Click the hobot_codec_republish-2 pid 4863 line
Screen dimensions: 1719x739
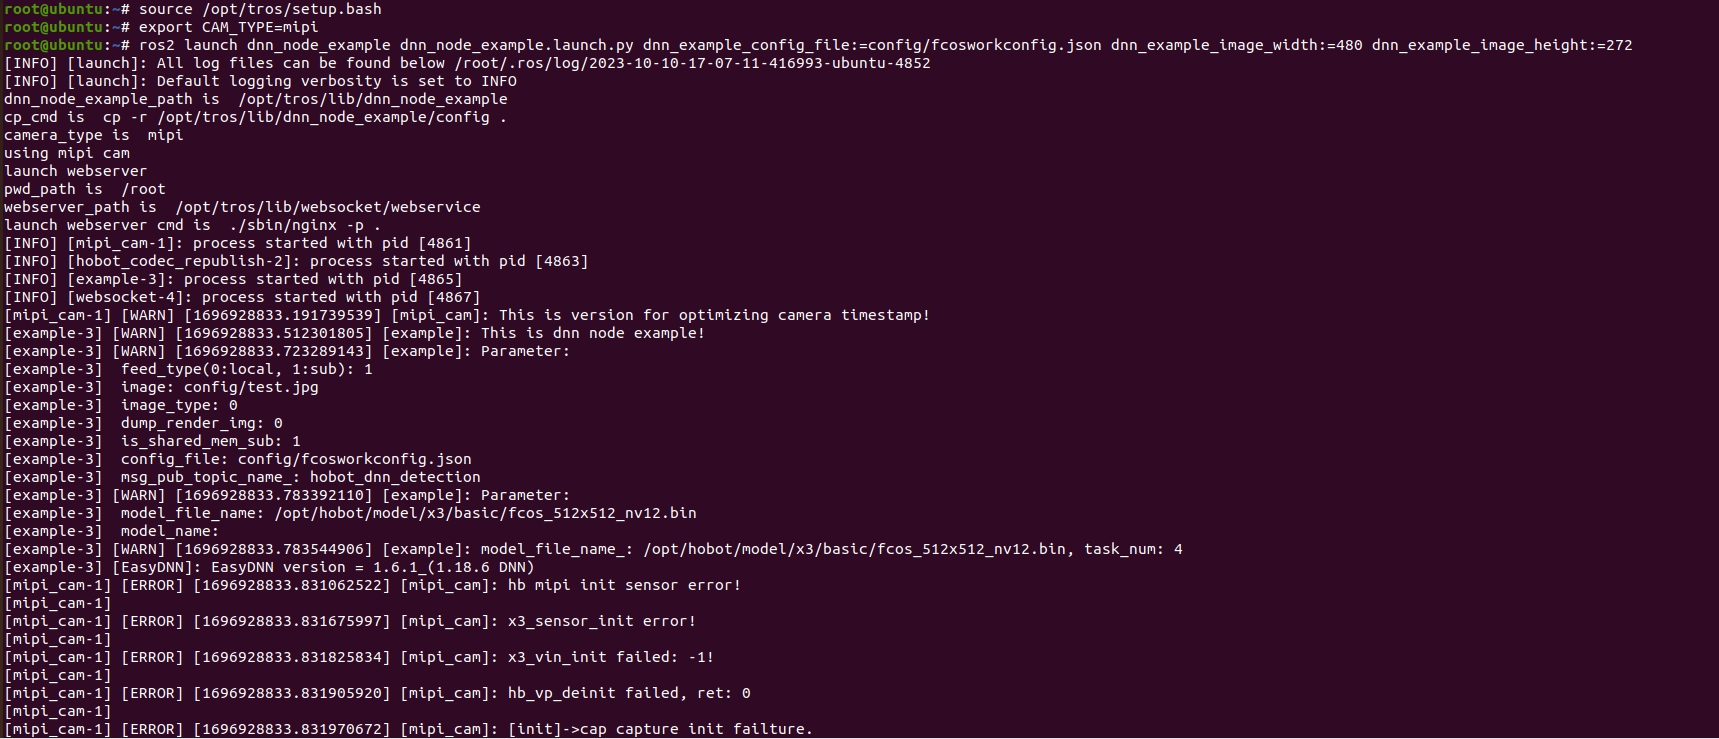pos(296,261)
